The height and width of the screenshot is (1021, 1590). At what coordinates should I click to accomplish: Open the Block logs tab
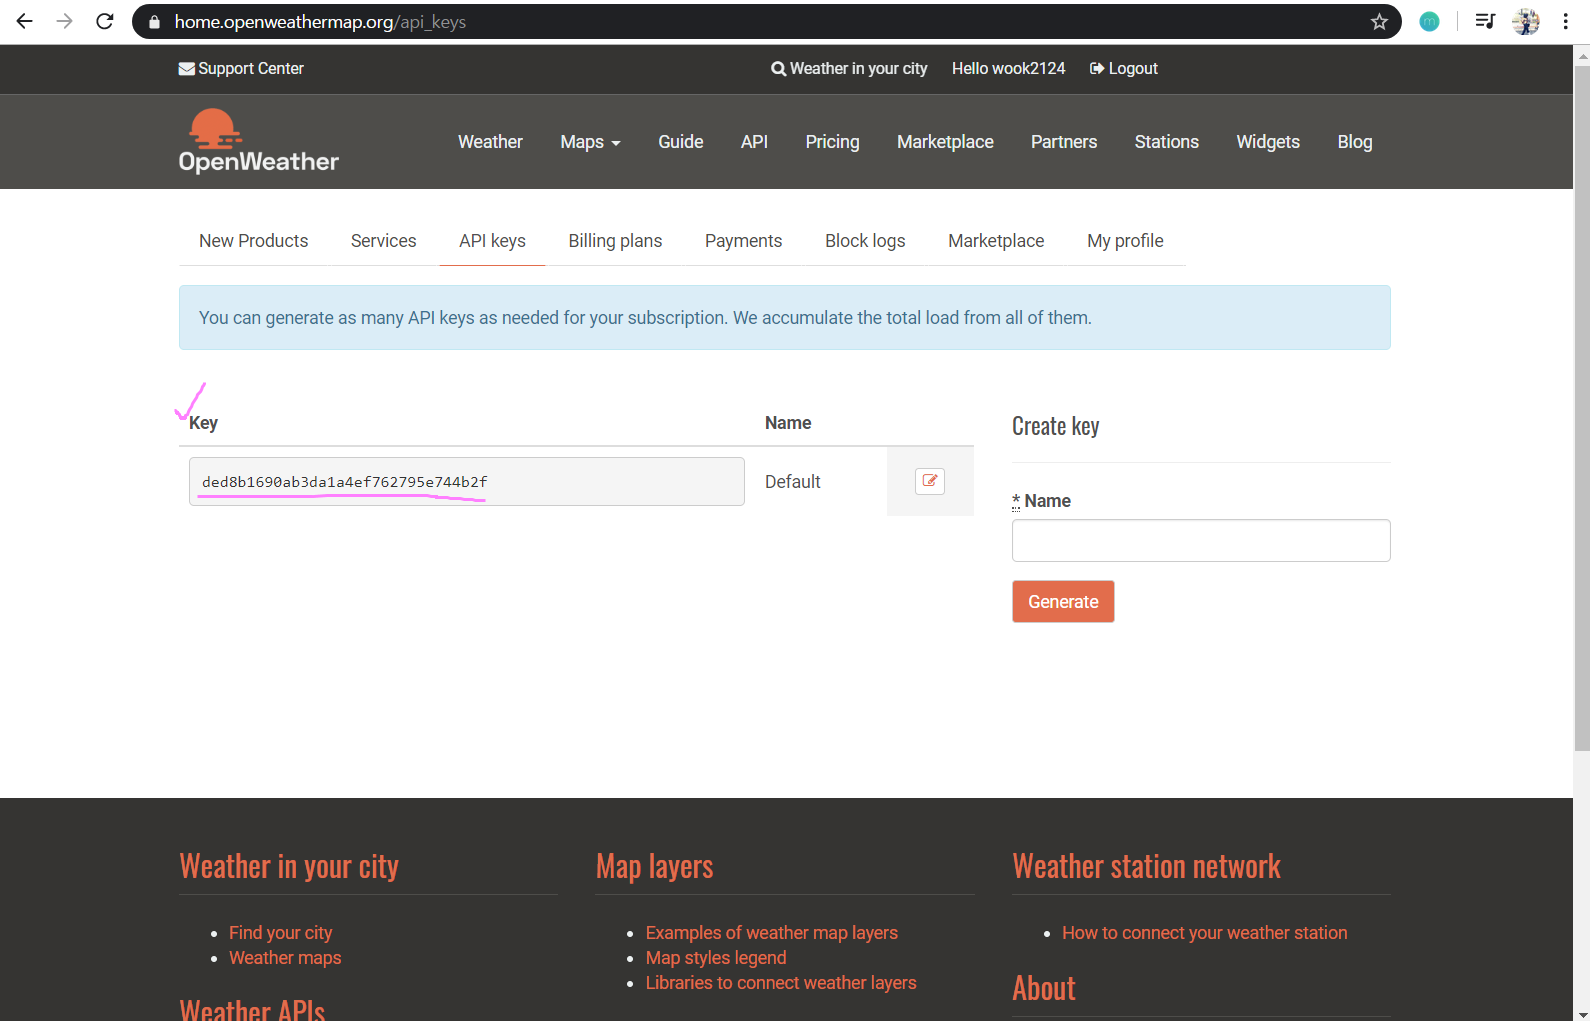[x=865, y=241]
